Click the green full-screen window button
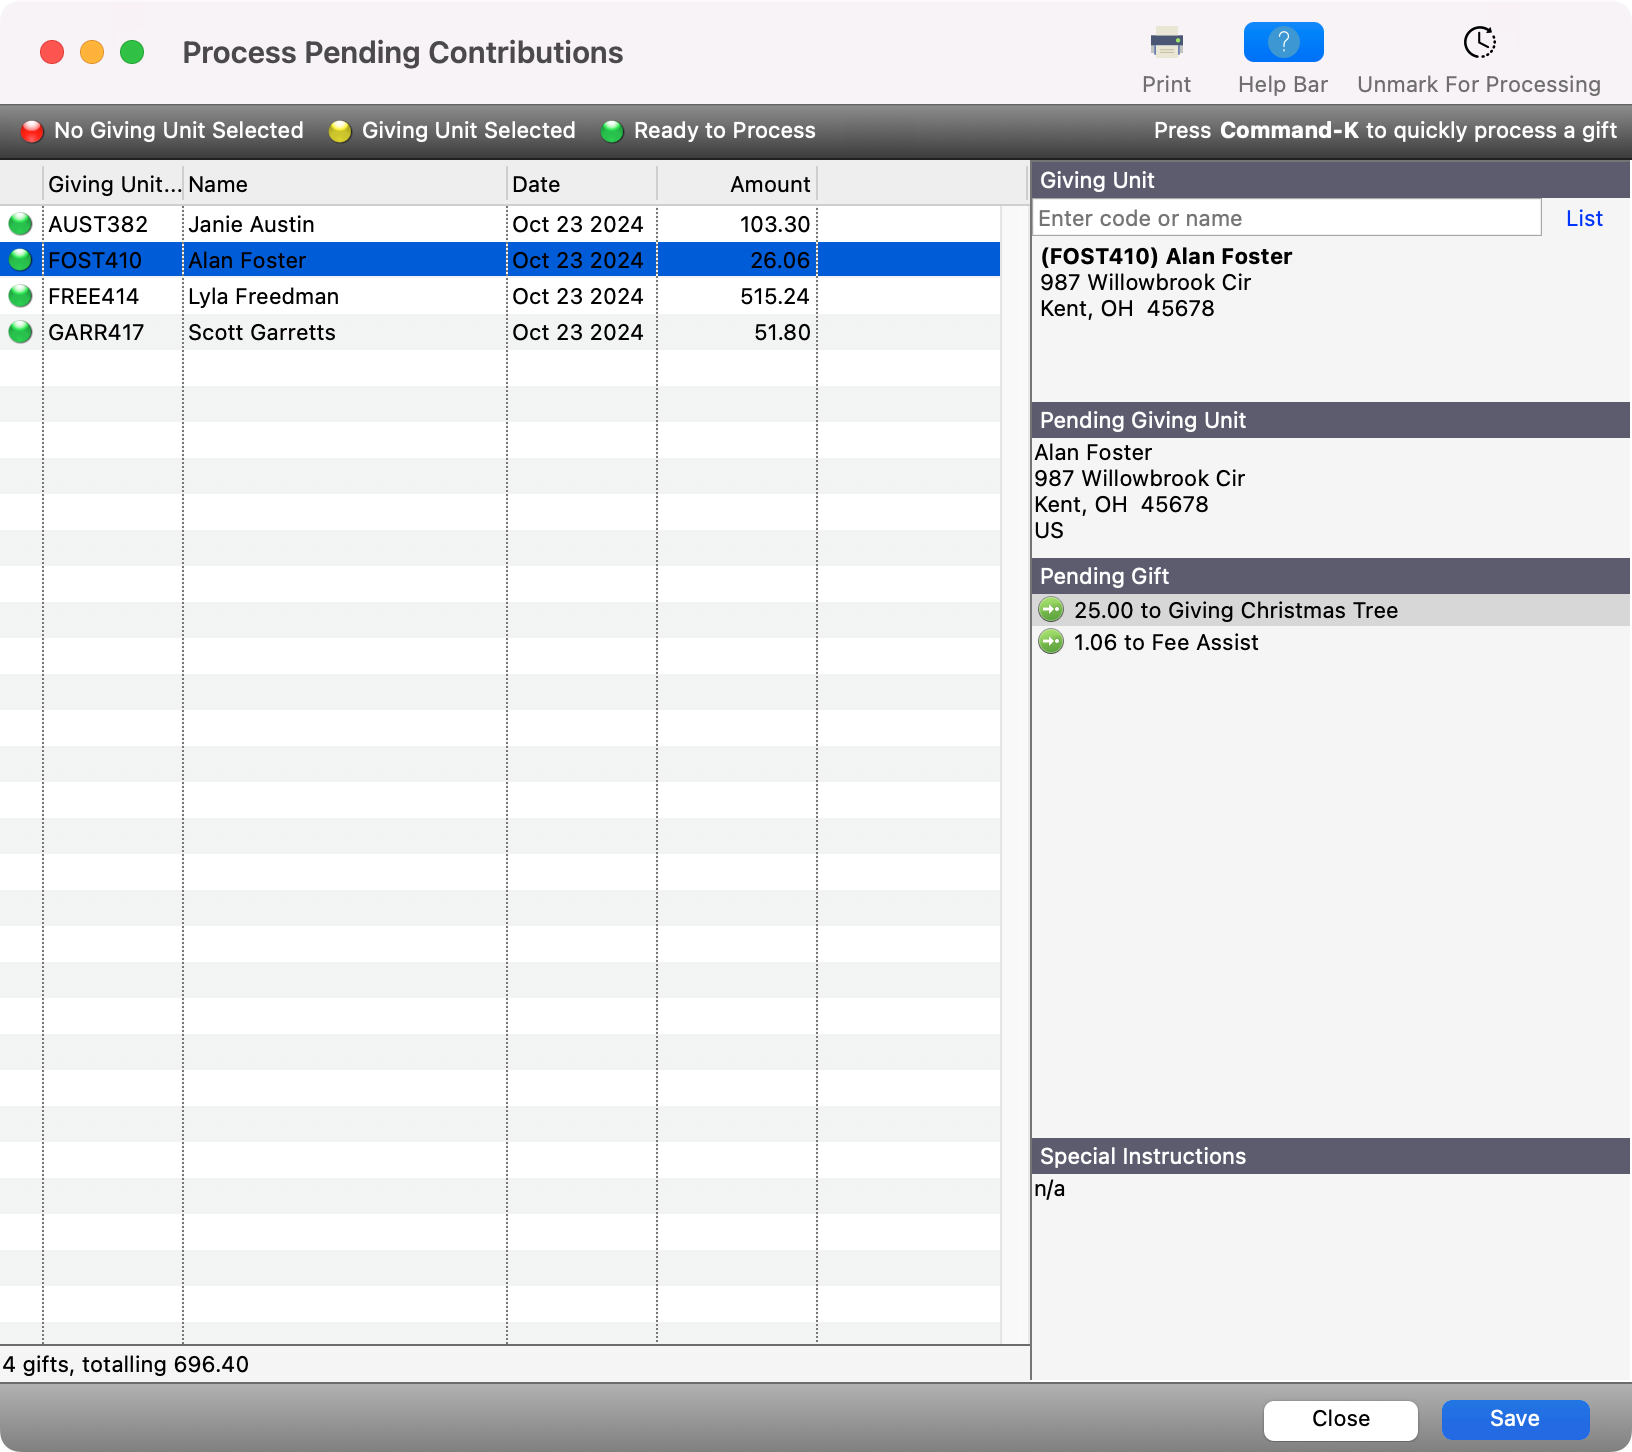The width and height of the screenshot is (1632, 1452). click(x=132, y=52)
